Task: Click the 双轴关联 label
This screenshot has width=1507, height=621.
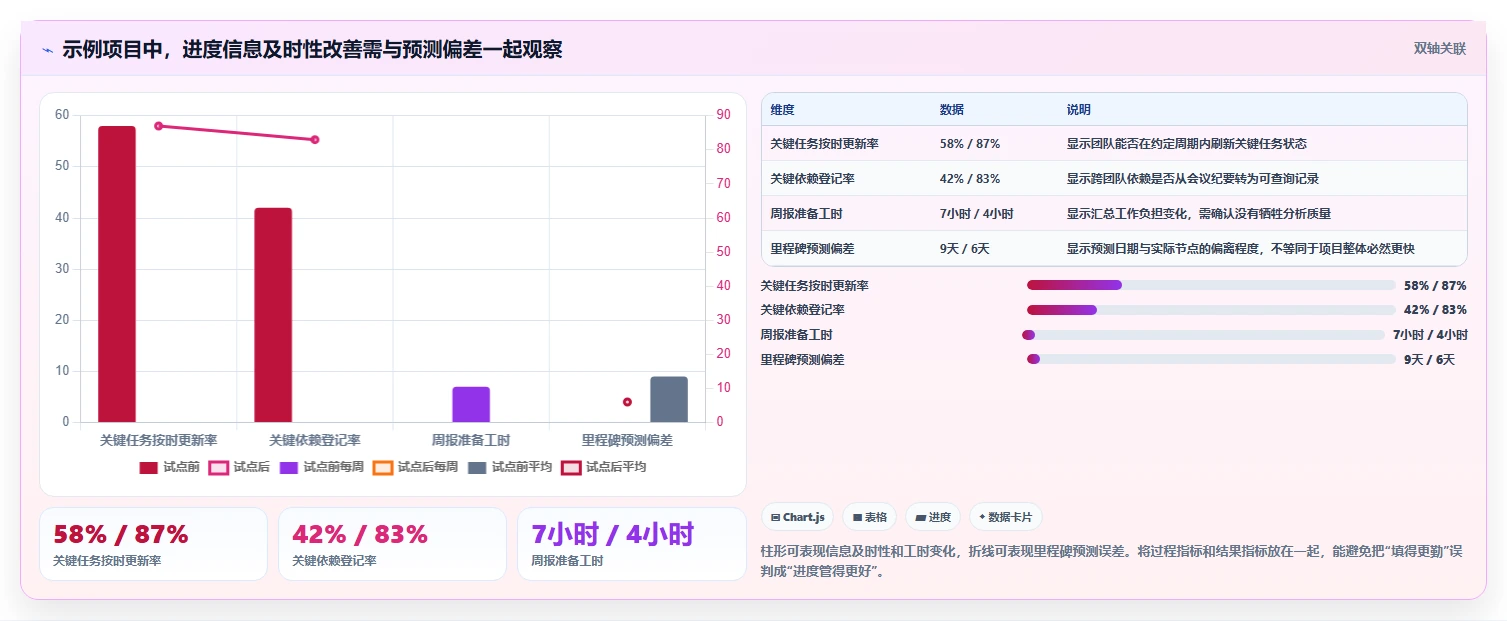Action: point(1440,49)
